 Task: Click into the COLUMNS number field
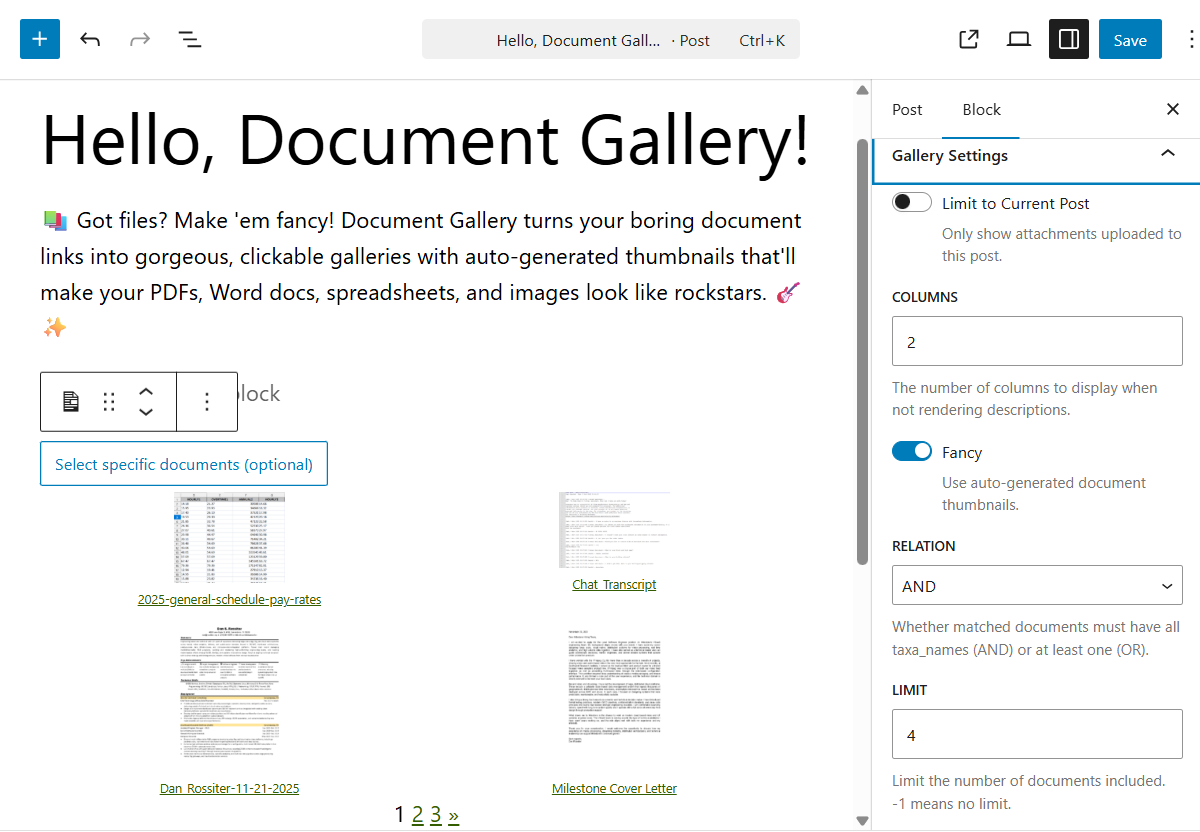1037,342
